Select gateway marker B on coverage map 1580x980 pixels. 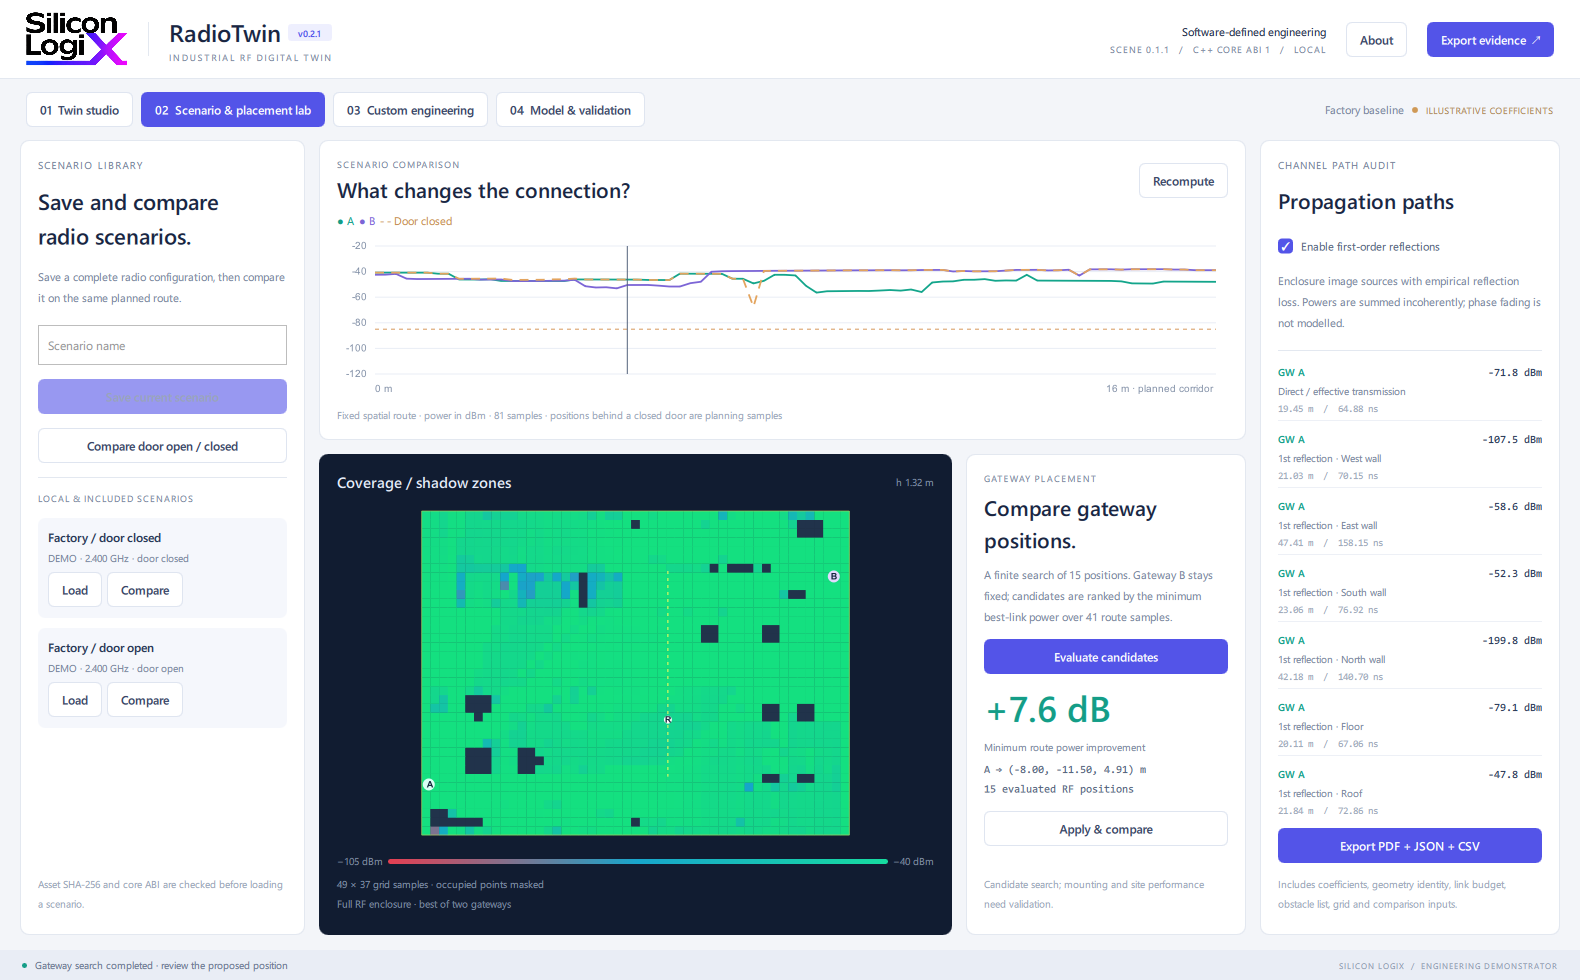(x=834, y=576)
